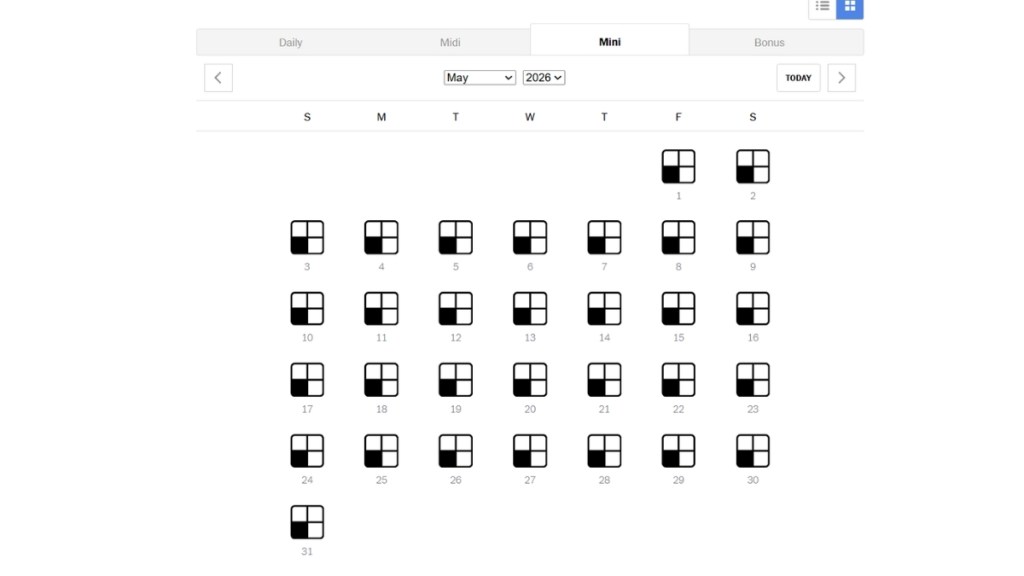Switch to the Daily tab
1024x576 pixels.
pyautogui.click(x=291, y=42)
